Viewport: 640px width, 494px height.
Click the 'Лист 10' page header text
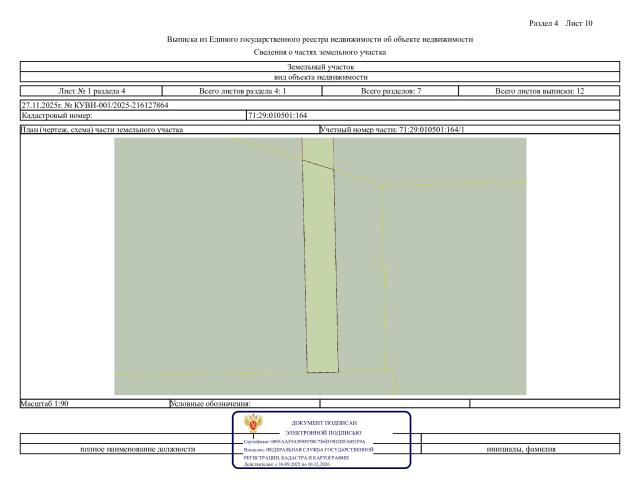579,23
